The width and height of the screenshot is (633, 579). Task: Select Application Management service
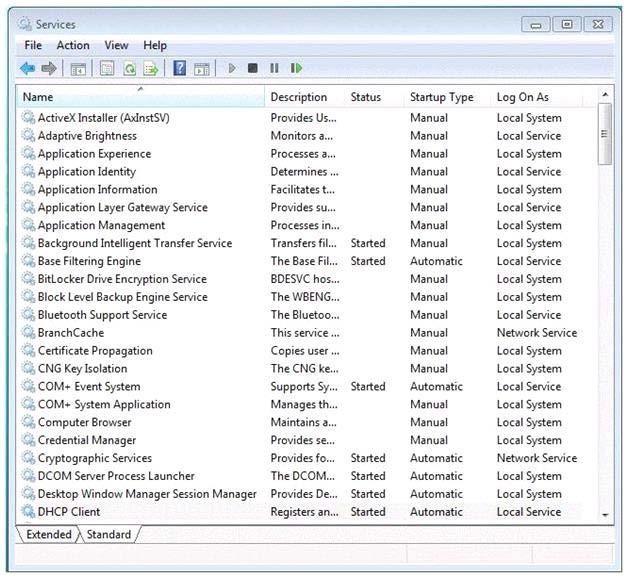[101, 225]
